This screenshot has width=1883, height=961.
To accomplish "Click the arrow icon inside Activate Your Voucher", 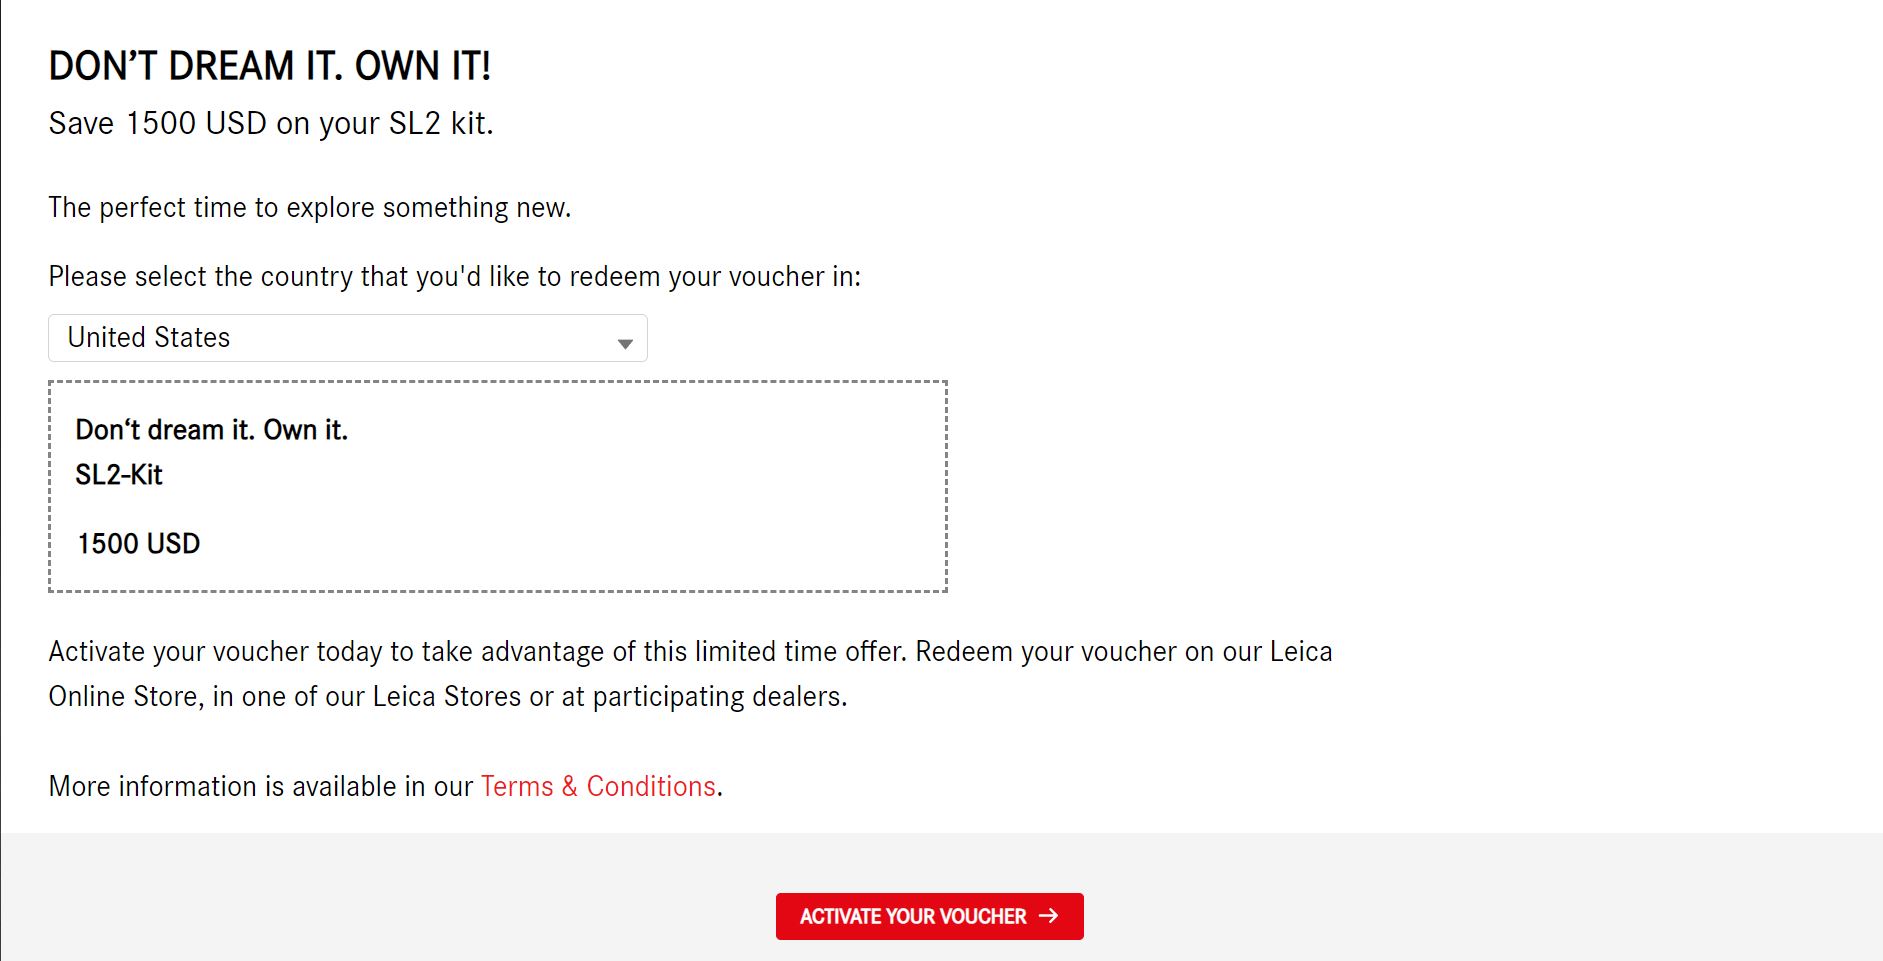I will coord(1048,915).
